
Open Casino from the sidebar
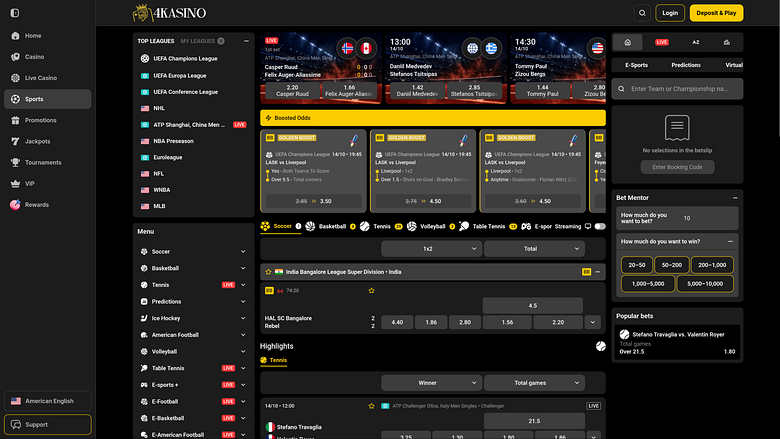tap(48, 57)
